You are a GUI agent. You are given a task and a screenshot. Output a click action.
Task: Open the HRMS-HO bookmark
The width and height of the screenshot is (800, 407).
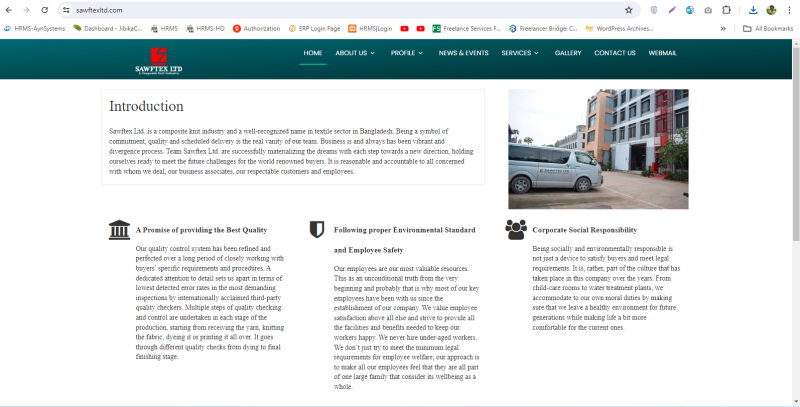point(205,29)
